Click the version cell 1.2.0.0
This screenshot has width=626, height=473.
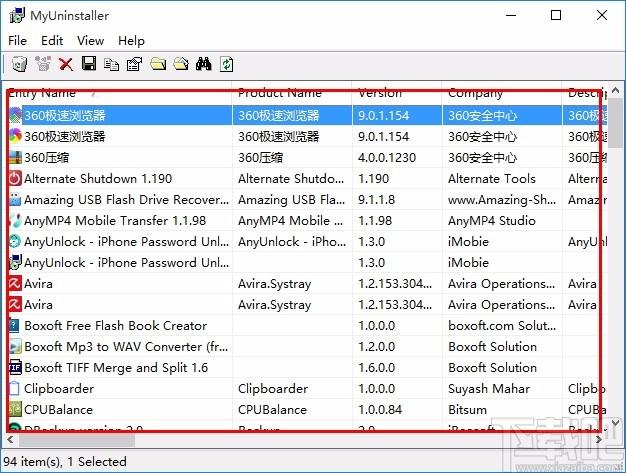[376, 346]
